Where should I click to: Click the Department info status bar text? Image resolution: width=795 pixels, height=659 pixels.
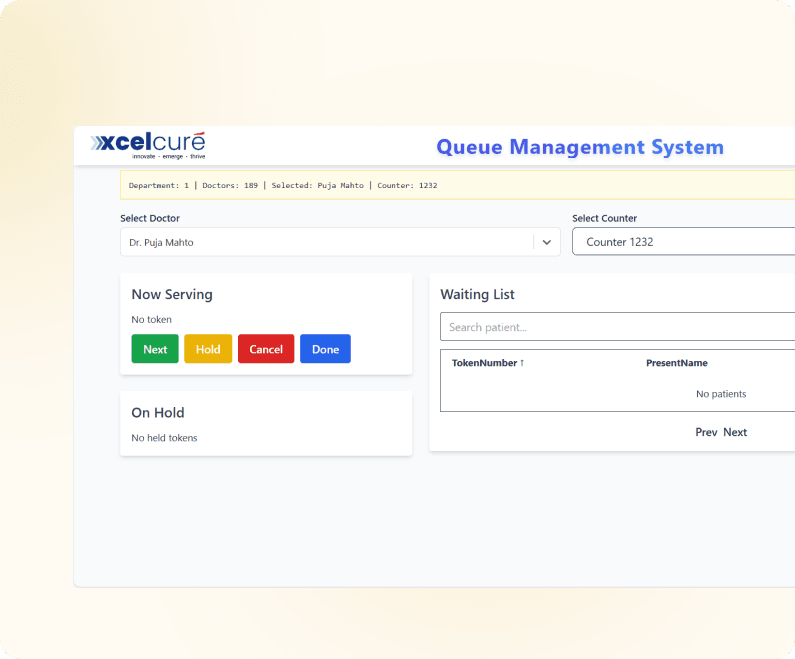[x=283, y=186]
